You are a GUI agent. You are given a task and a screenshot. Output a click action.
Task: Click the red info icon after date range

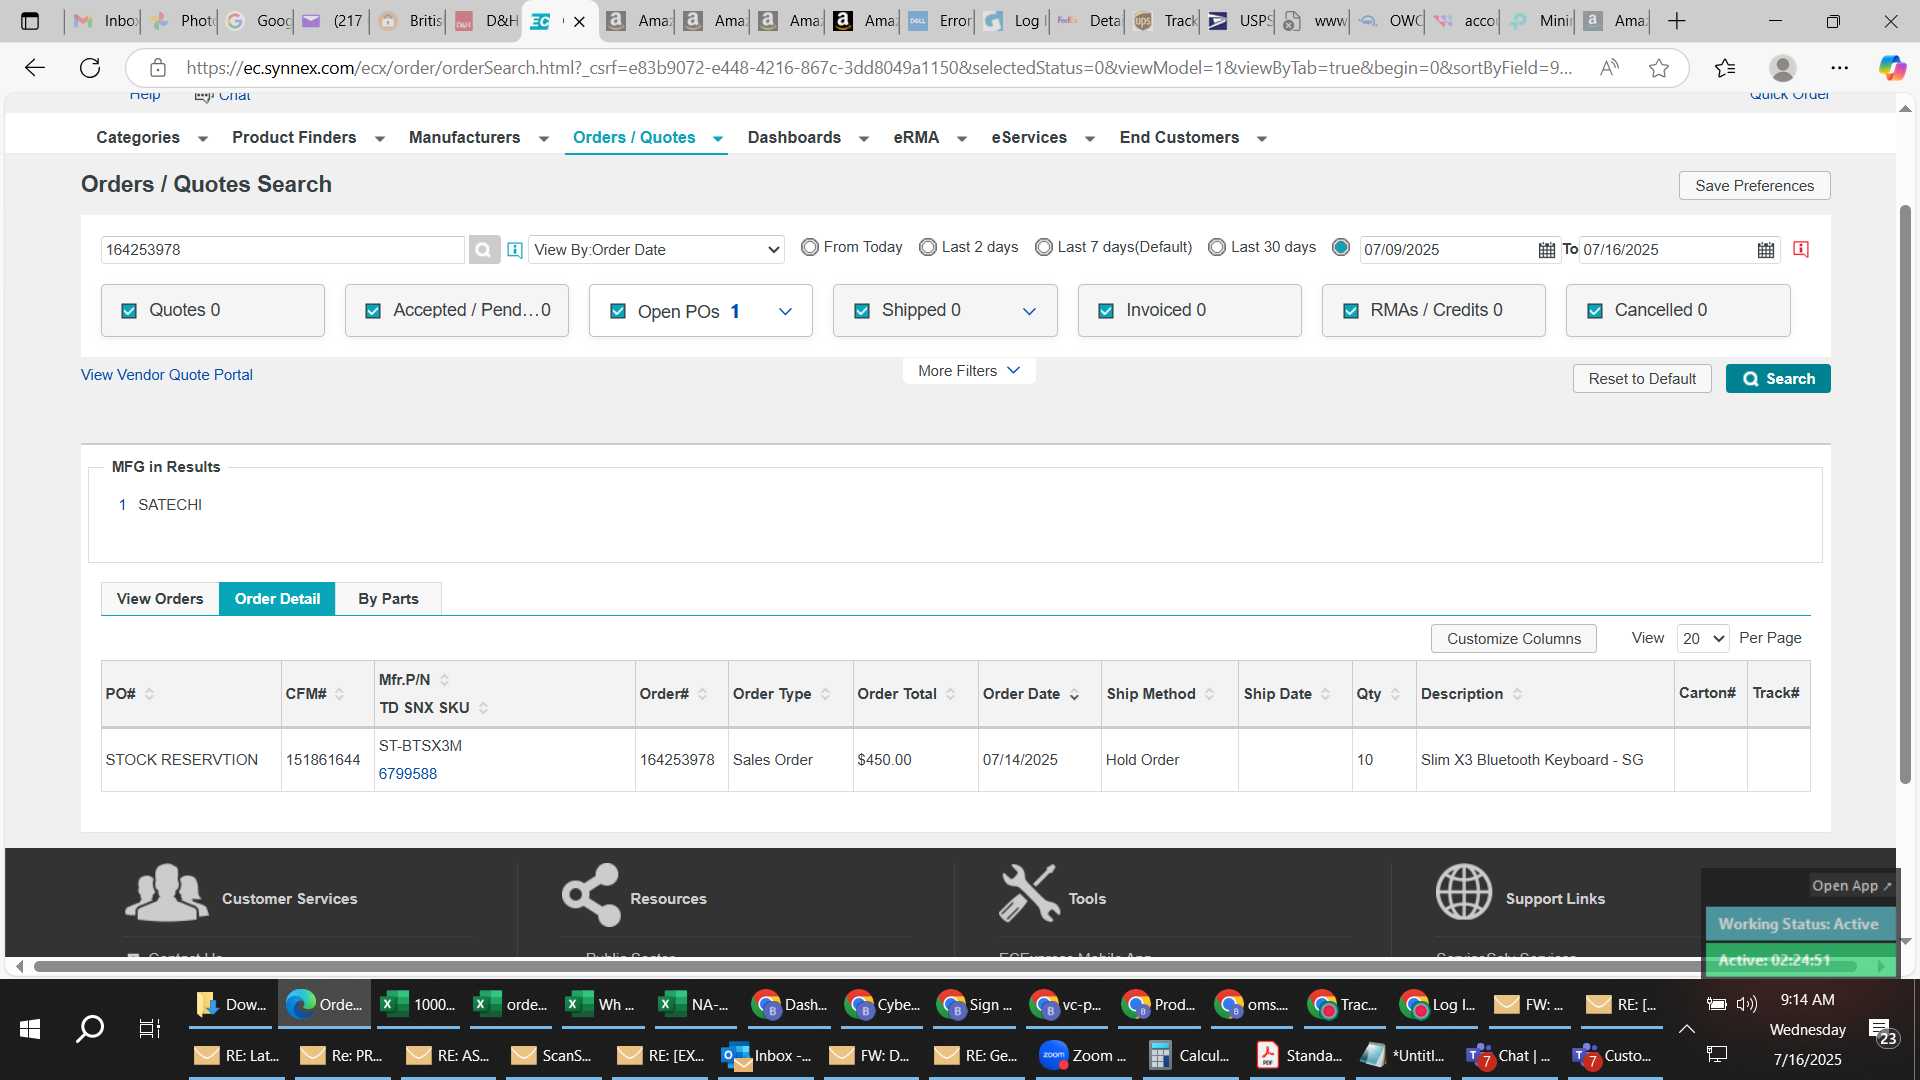1801,249
